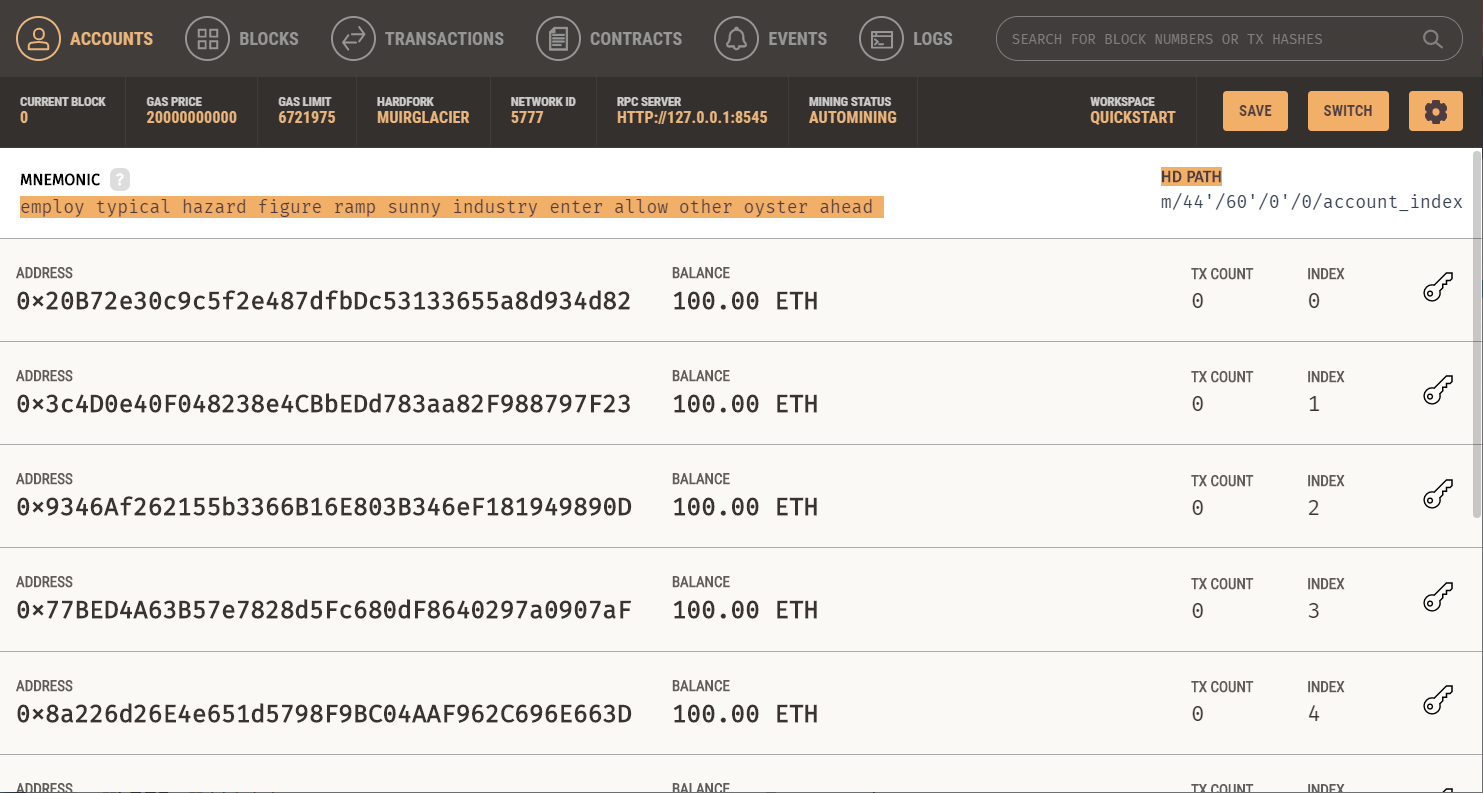Viewport: 1483px width, 793px height.
Task: Show private key for account index 2
Action: [x=1437, y=494]
